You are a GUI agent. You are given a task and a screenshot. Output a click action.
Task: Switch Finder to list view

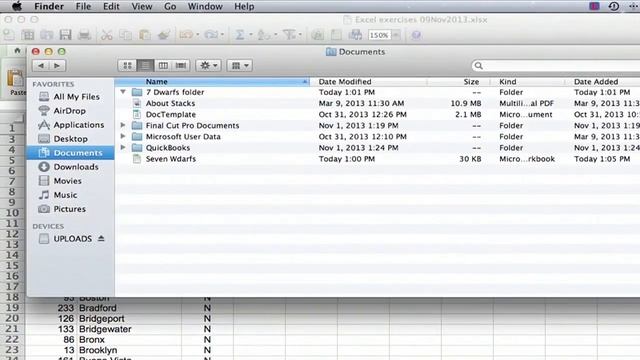(145, 65)
